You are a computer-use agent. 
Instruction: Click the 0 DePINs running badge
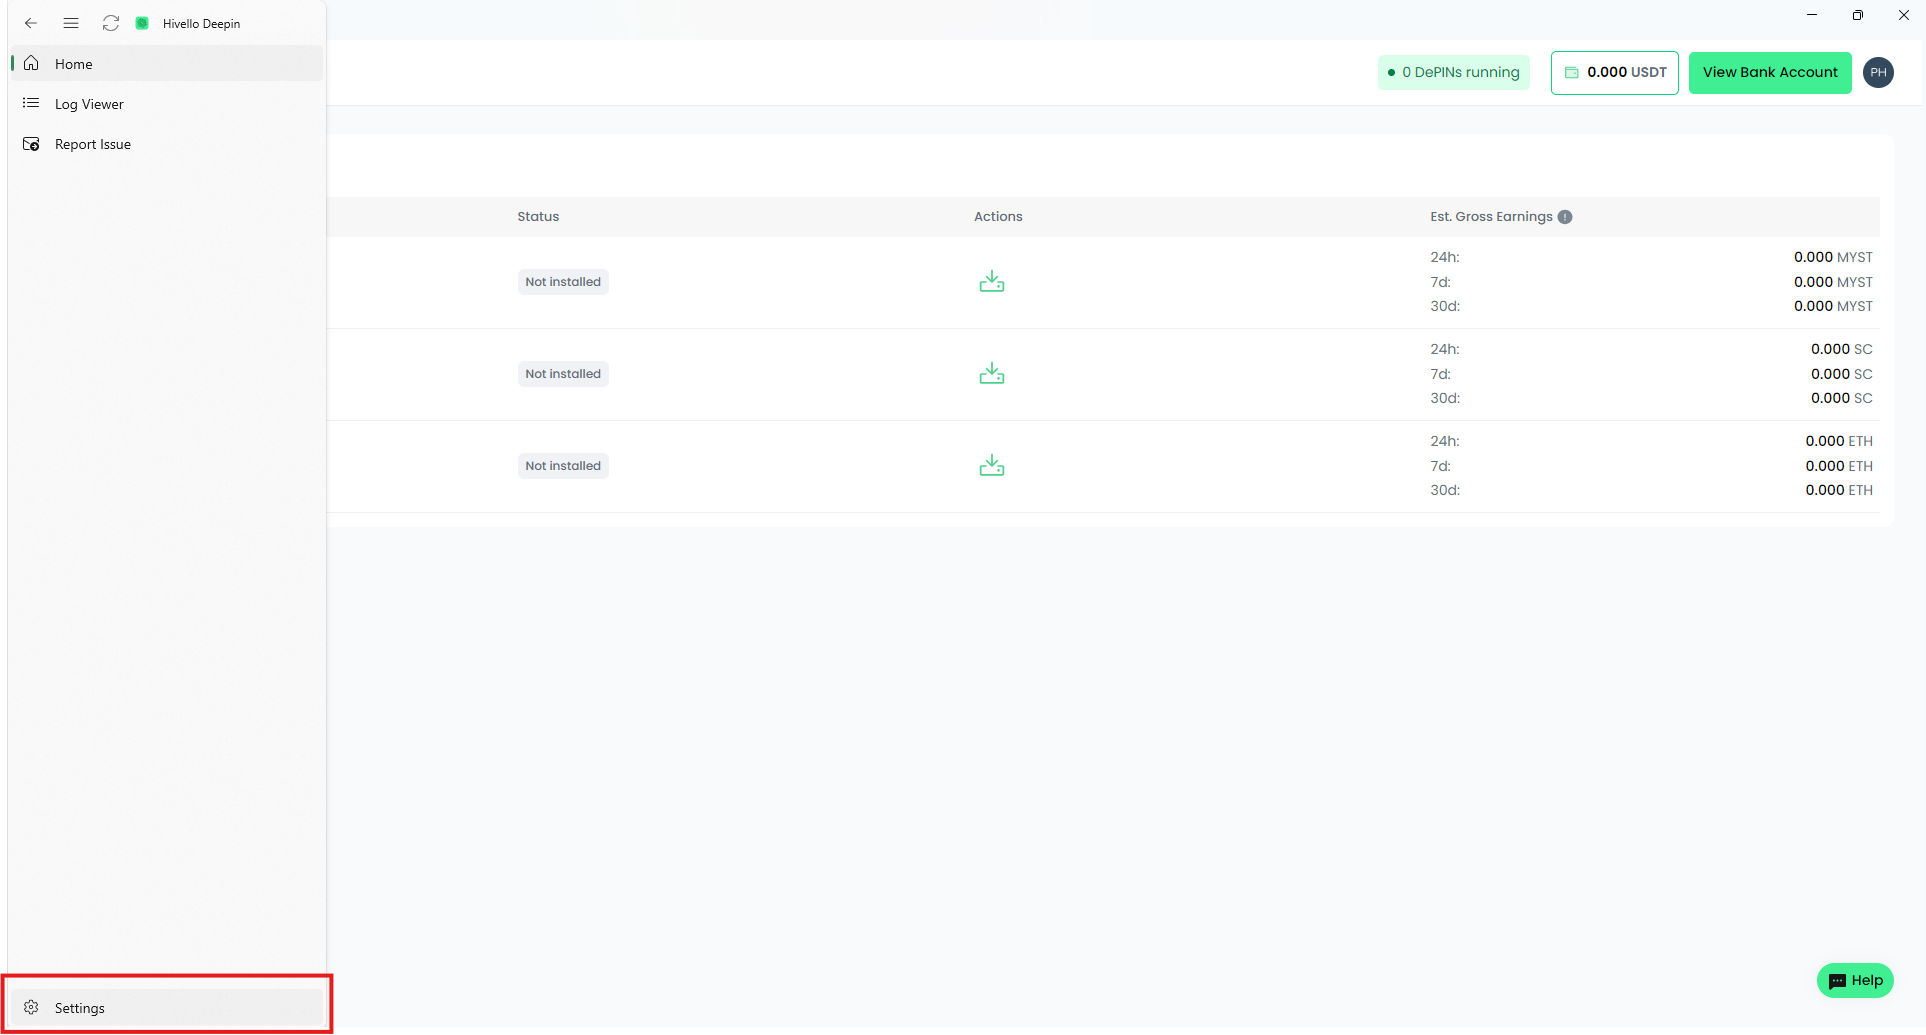[x=1453, y=72]
